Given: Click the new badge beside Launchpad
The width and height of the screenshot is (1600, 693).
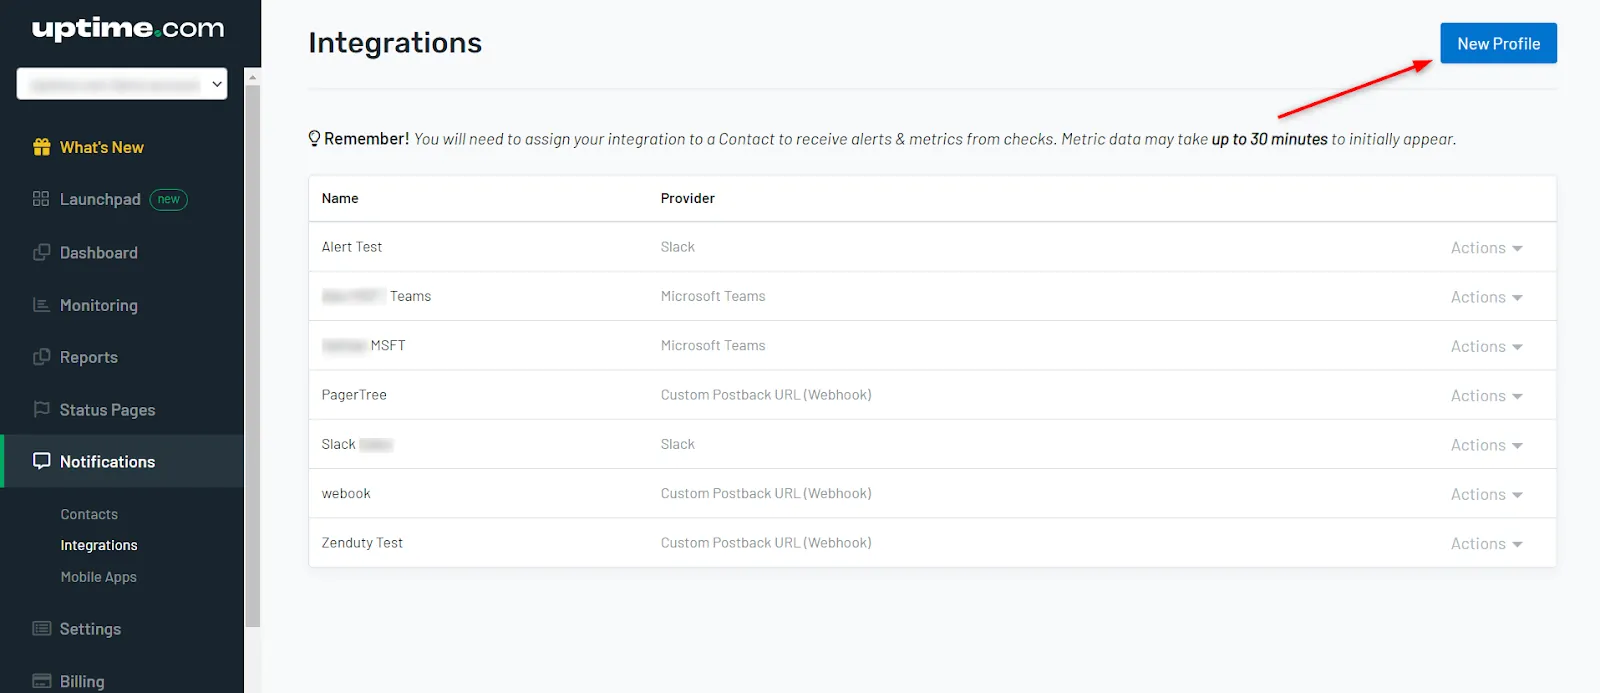Looking at the screenshot, I should [169, 199].
